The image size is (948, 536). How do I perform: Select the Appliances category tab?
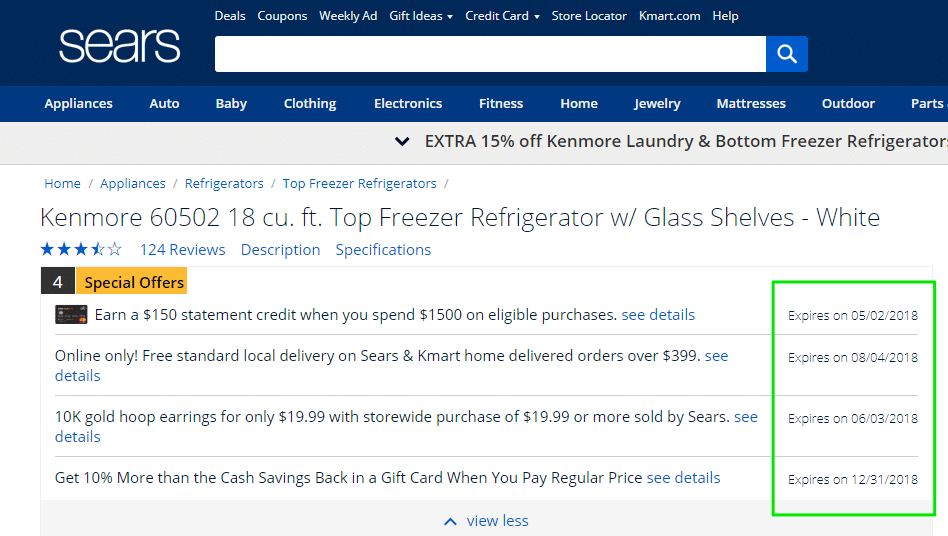(79, 103)
